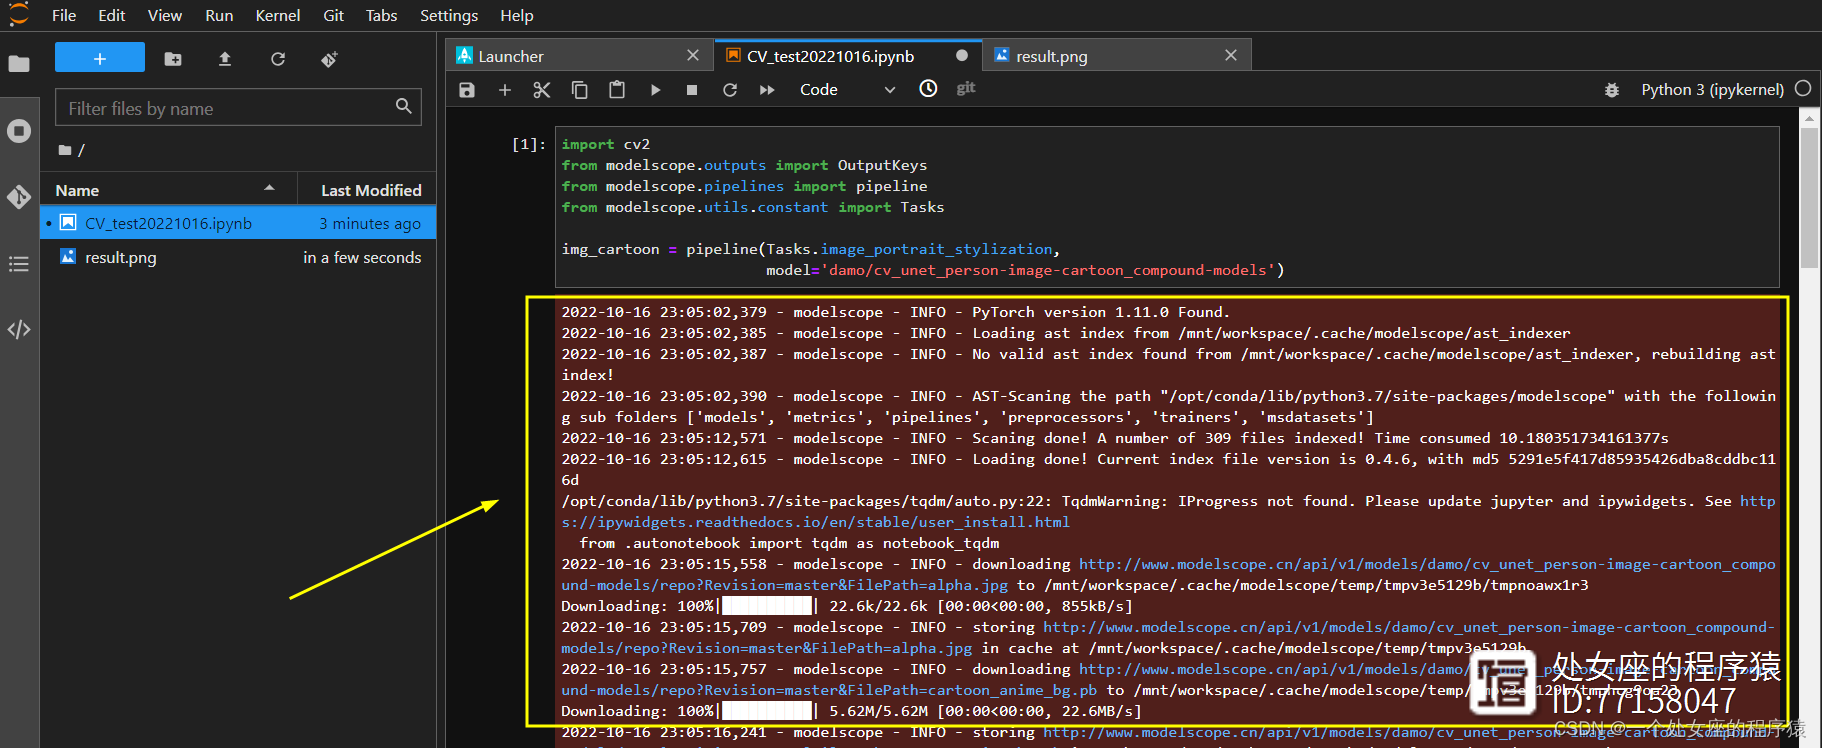Viewport: 1822px width, 748px height.
Task: Restart kernel and run all cells
Action: [x=767, y=90]
